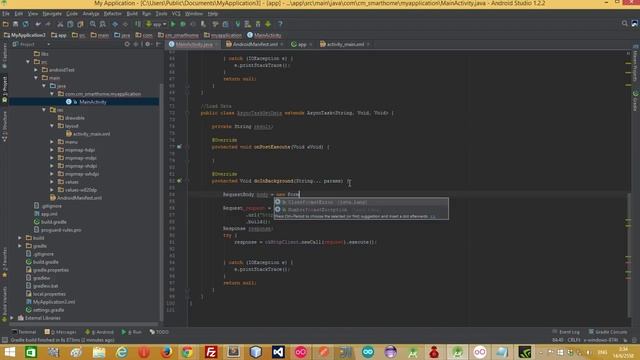This screenshot has height=360, width=640.
Task: Open the app run configuration dropdown
Action: tap(156, 24)
